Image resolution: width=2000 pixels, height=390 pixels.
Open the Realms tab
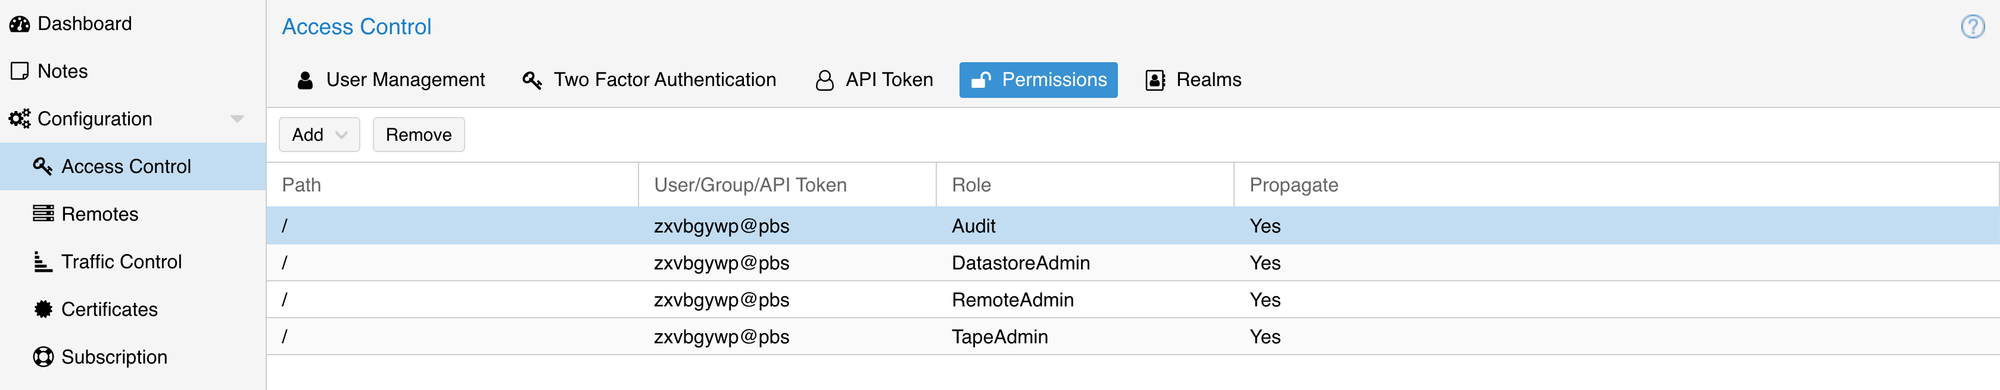(1194, 80)
